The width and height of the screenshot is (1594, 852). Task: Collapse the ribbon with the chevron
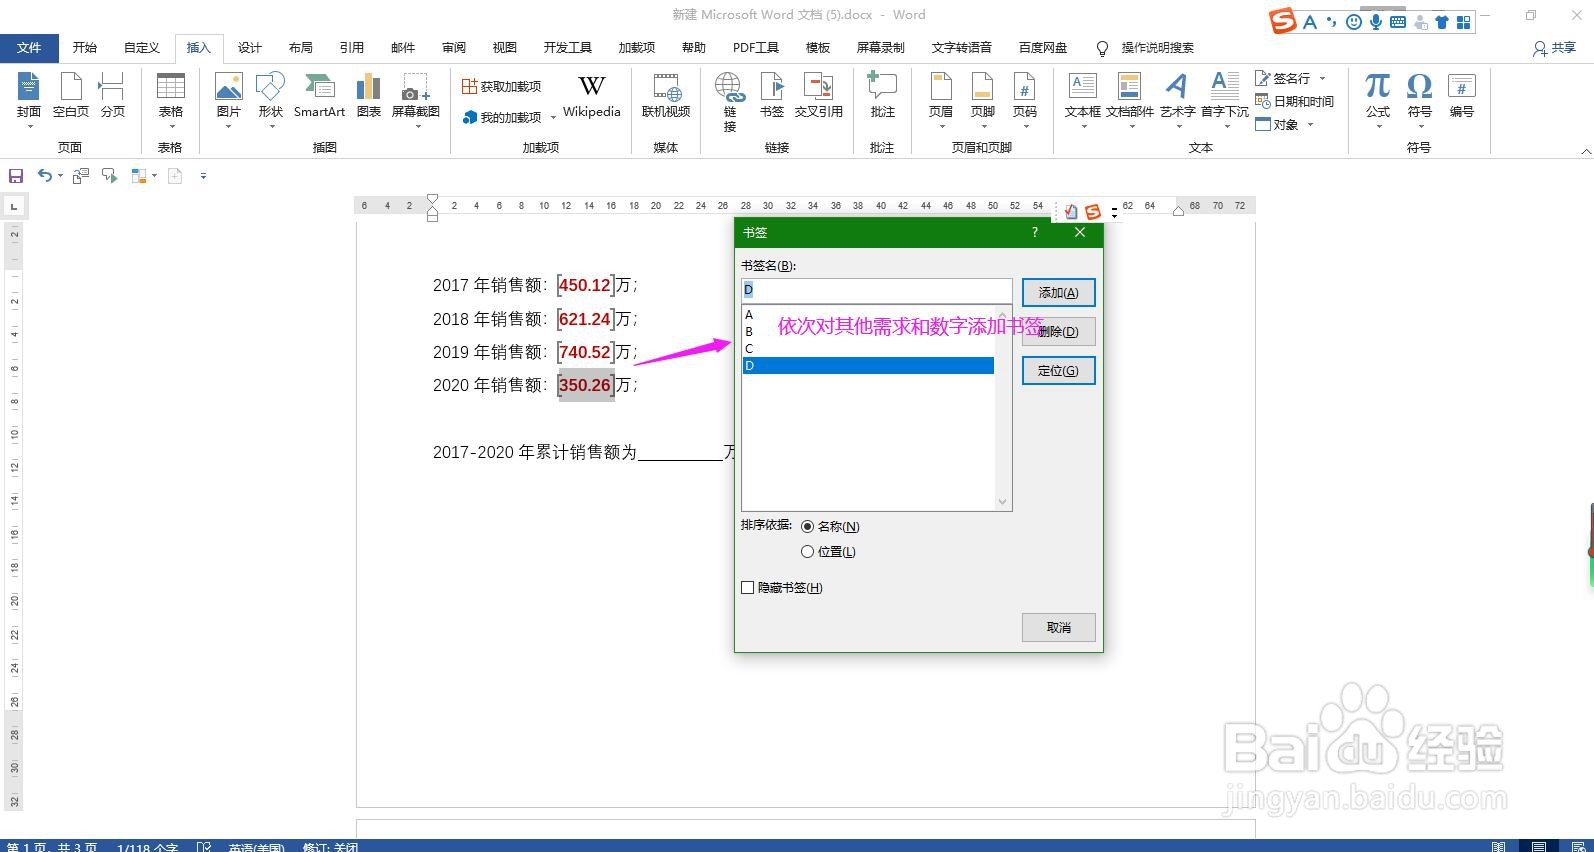point(1586,151)
